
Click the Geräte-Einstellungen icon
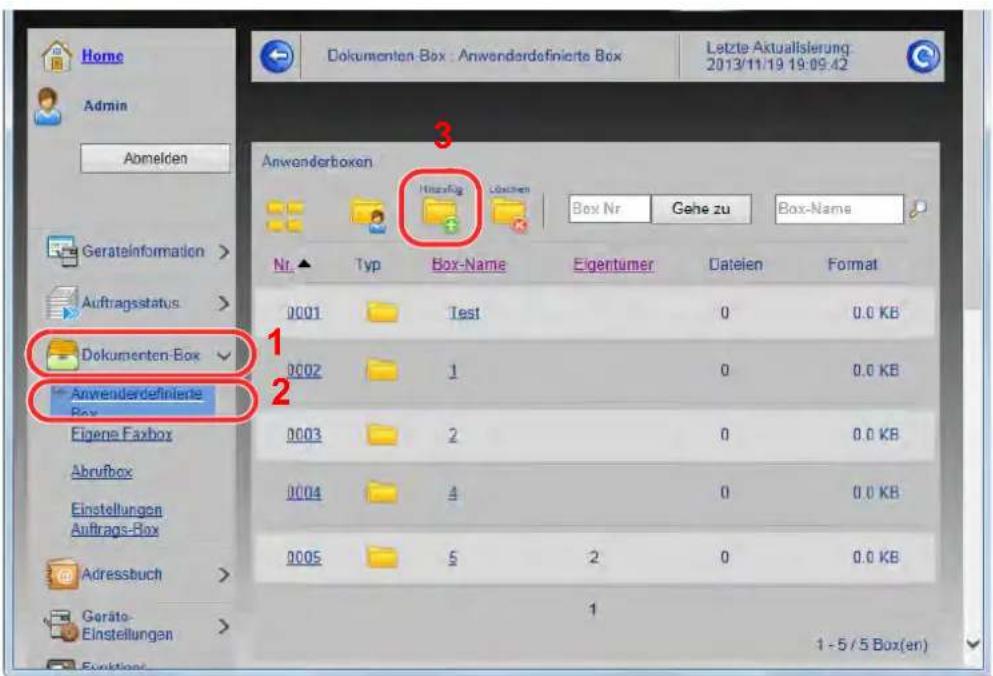(61, 626)
